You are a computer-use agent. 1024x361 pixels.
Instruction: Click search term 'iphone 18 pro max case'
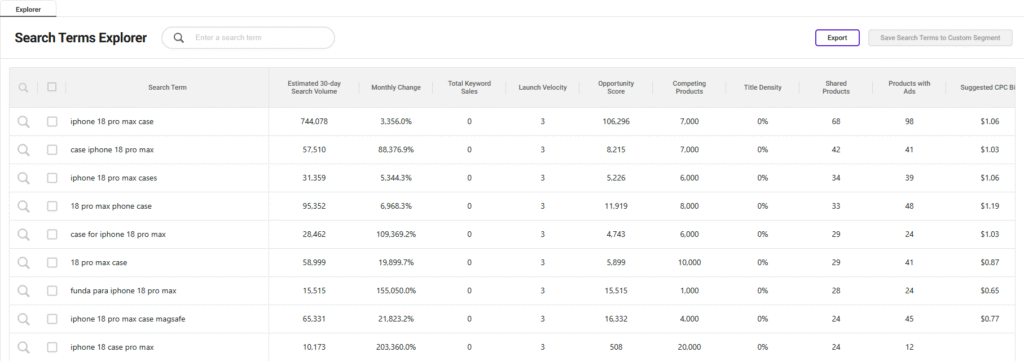(x=112, y=121)
